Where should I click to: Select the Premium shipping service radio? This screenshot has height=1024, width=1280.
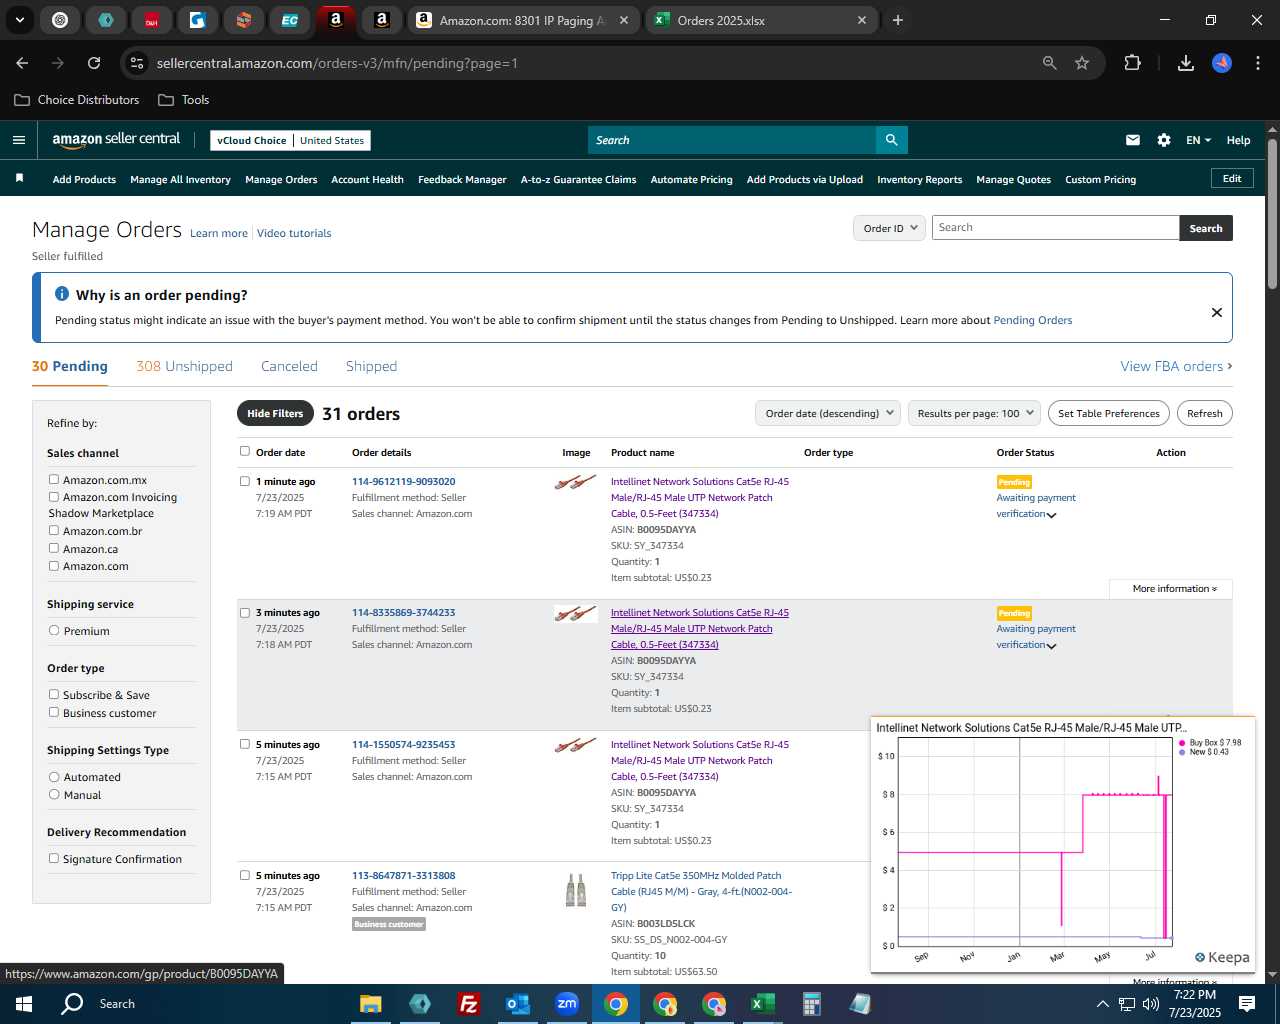point(54,631)
